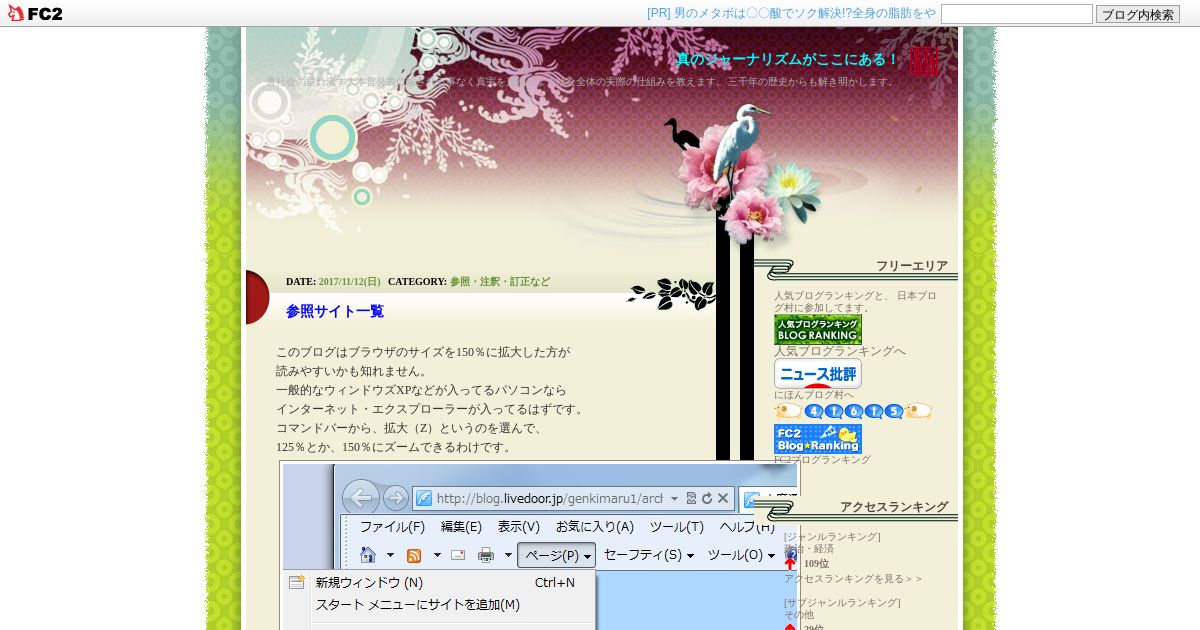Click the Home icon in IE command bar
Viewport: 1200px width, 630px height.
[x=368, y=555]
